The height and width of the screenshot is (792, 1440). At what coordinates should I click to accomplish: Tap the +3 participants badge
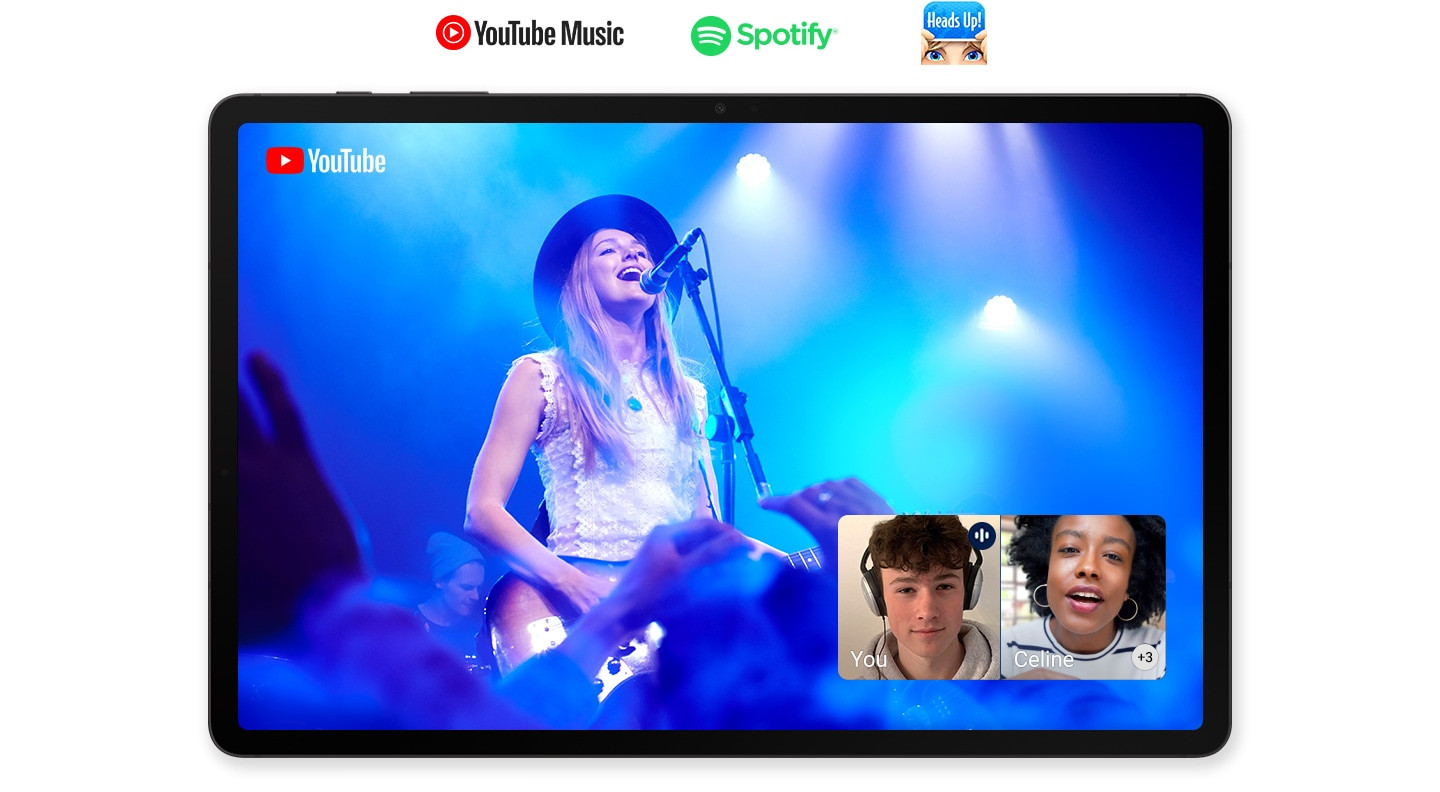1145,657
